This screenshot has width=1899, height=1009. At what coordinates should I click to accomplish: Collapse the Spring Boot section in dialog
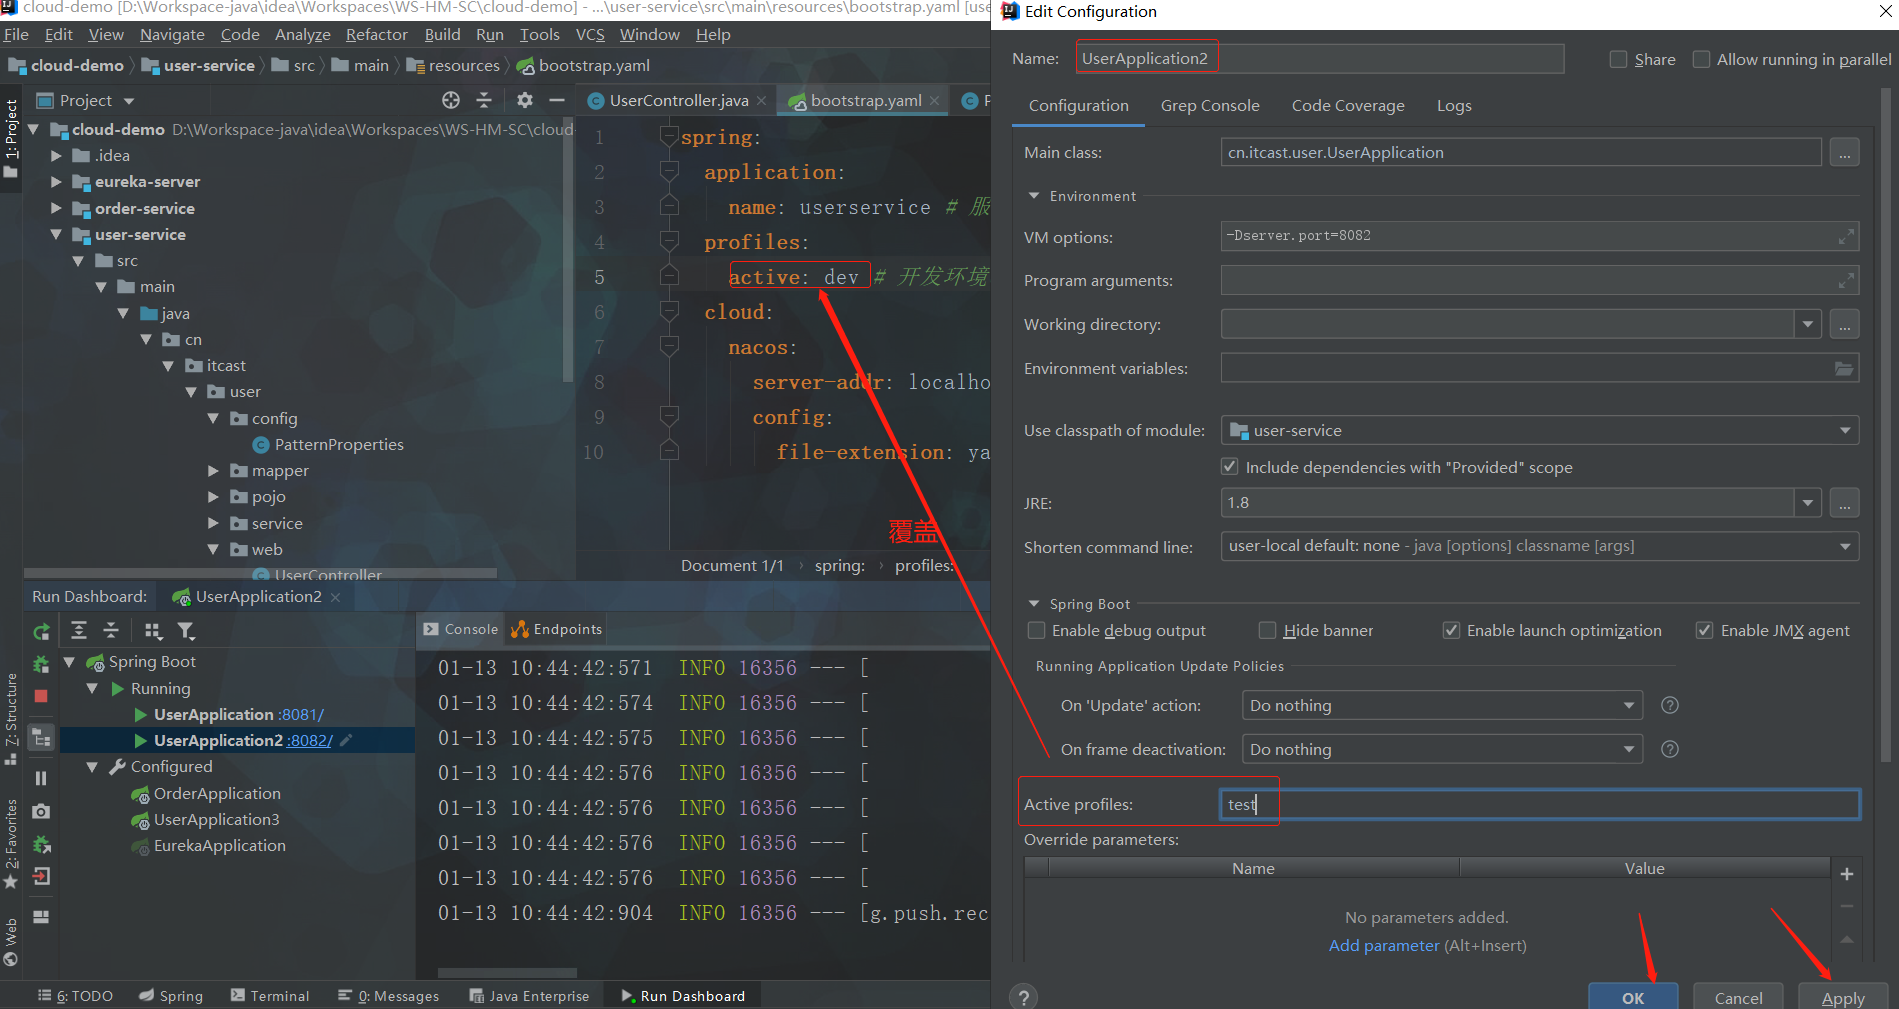coord(1034,604)
